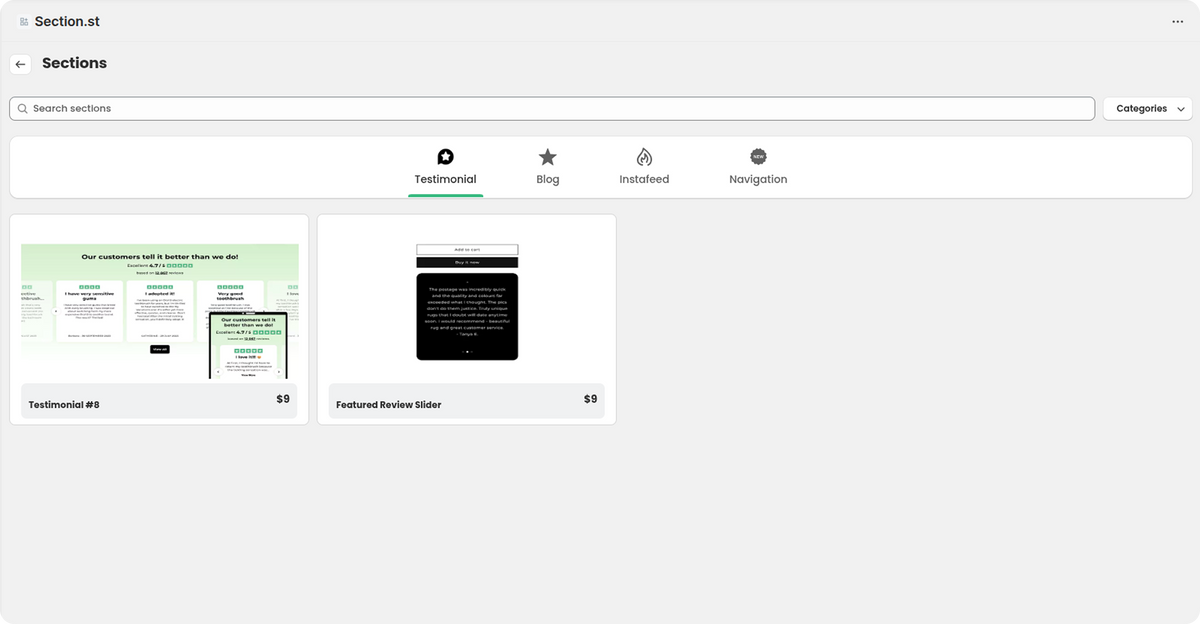This screenshot has width=1200, height=624.
Task: Click the Section.st app logo icon
Action: pos(24,22)
